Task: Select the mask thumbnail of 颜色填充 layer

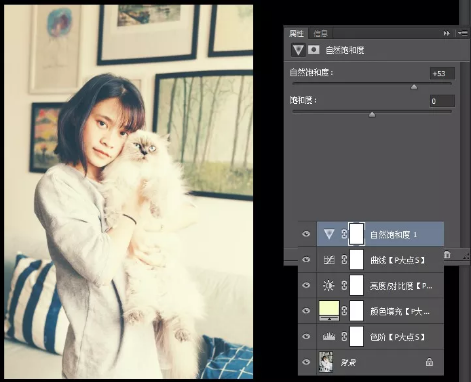Action: tap(356, 311)
